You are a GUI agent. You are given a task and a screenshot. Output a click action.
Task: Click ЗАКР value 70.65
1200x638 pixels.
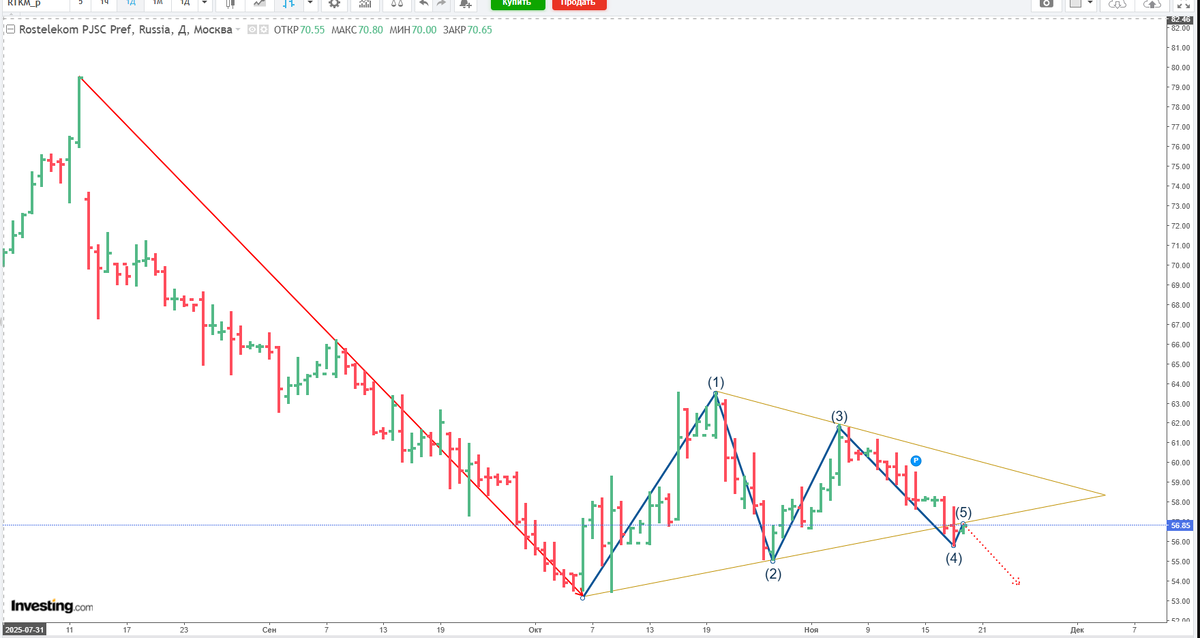click(x=479, y=30)
